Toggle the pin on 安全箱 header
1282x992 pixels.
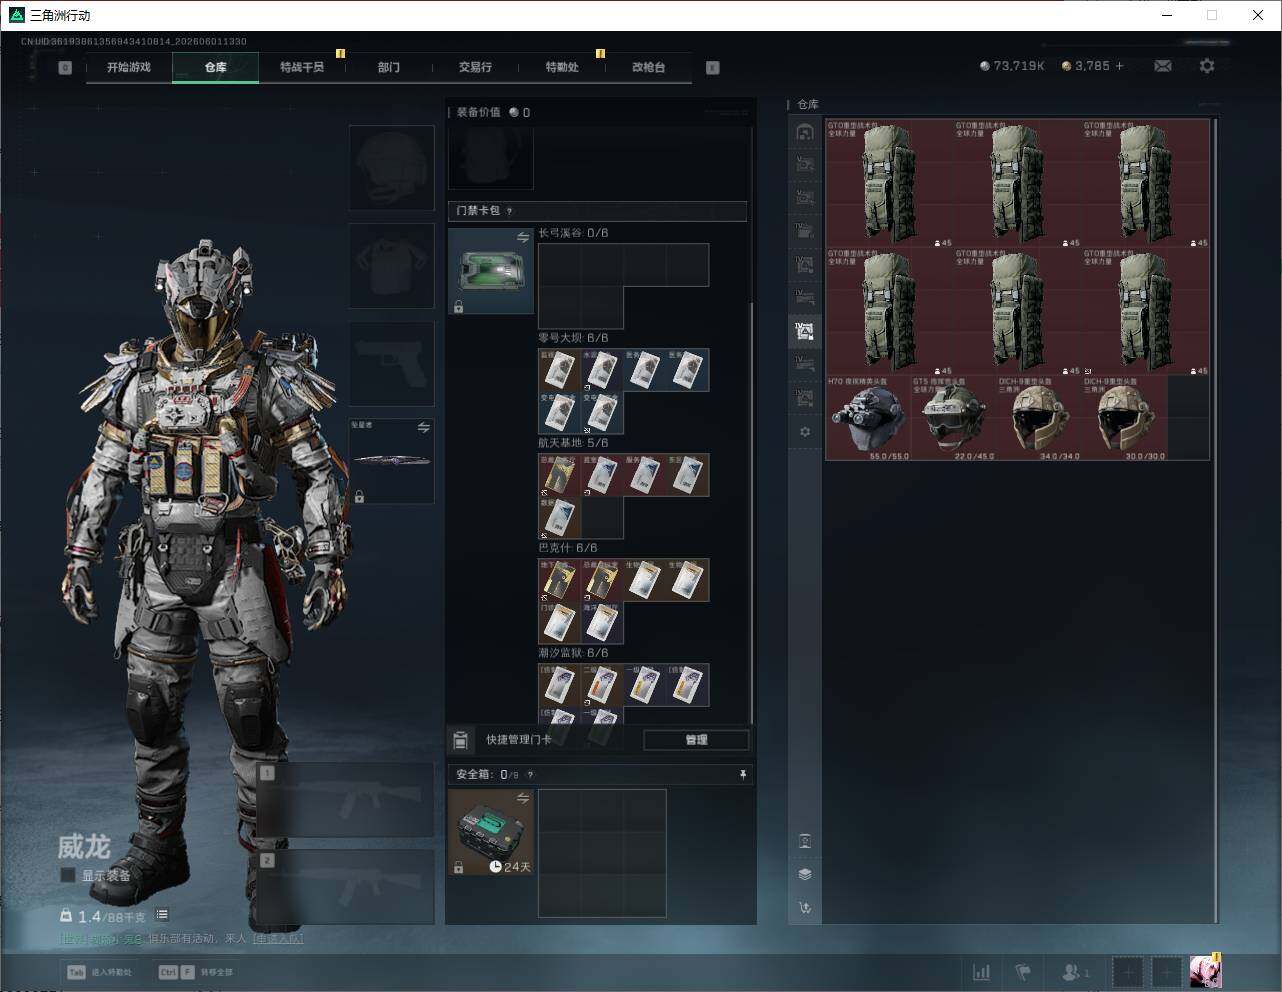(743, 775)
